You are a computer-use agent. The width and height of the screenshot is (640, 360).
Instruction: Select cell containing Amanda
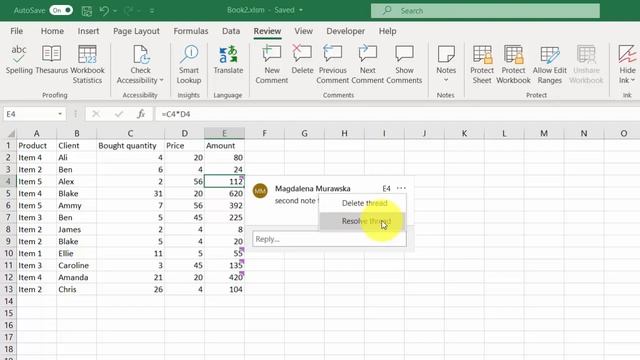76,278
